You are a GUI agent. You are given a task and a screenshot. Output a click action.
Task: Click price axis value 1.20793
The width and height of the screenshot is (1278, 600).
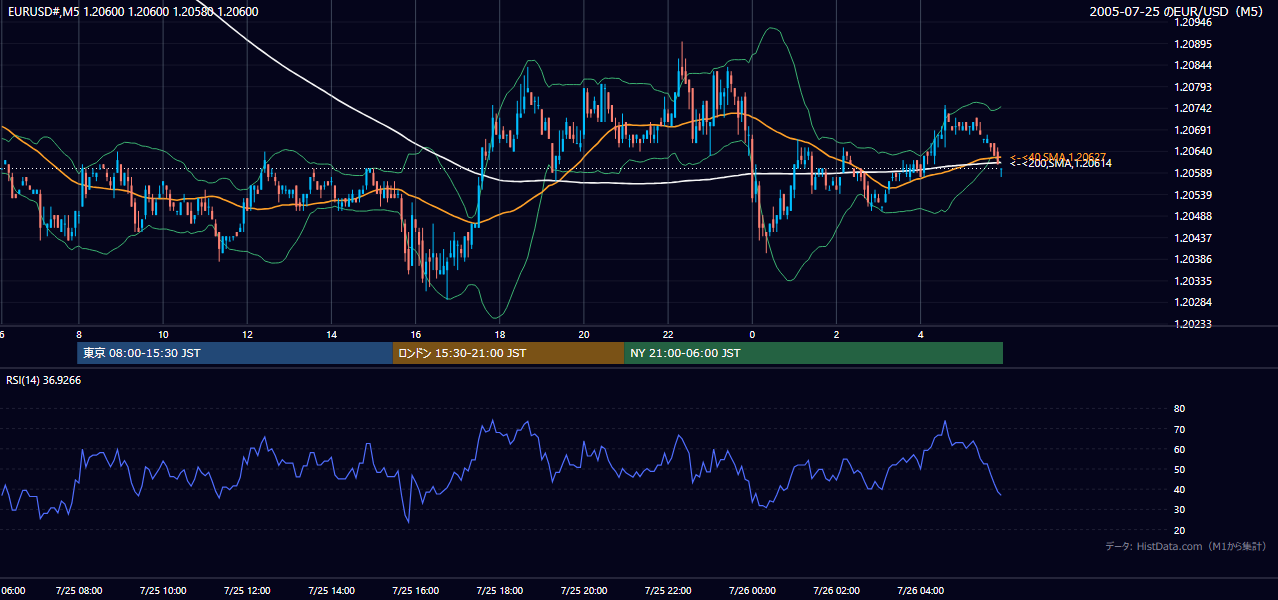pos(1194,87)
